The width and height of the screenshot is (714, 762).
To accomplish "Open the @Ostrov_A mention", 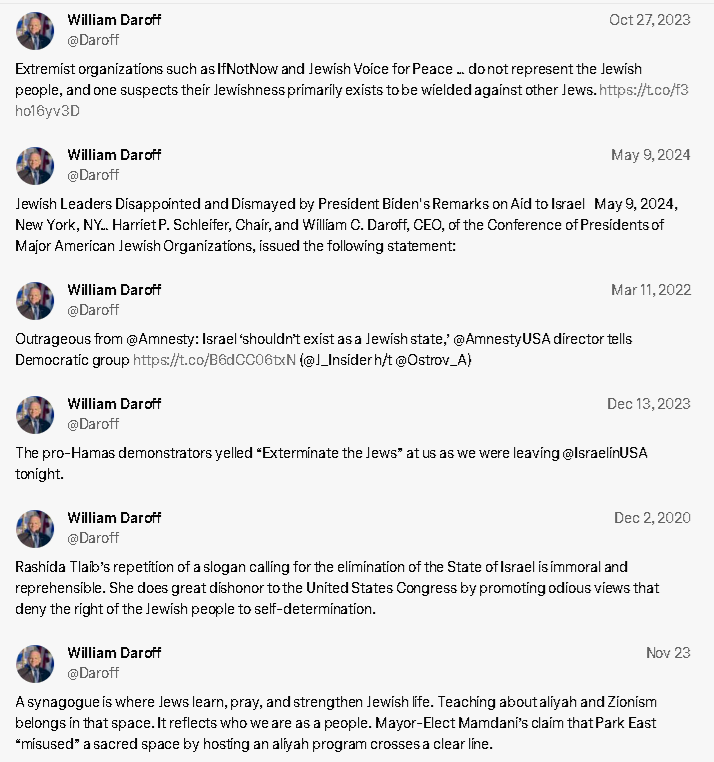I will 432,360.
